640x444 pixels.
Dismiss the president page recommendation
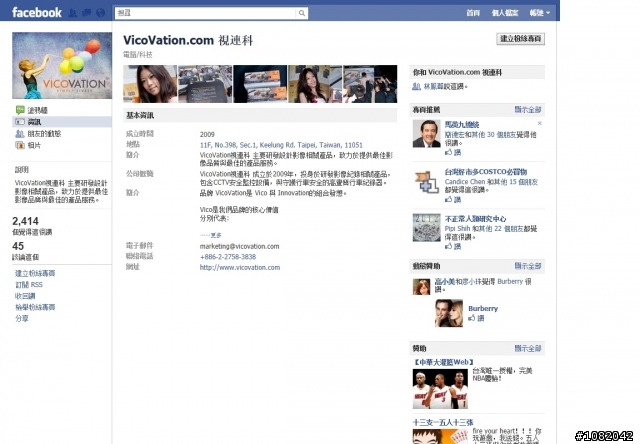540,123
